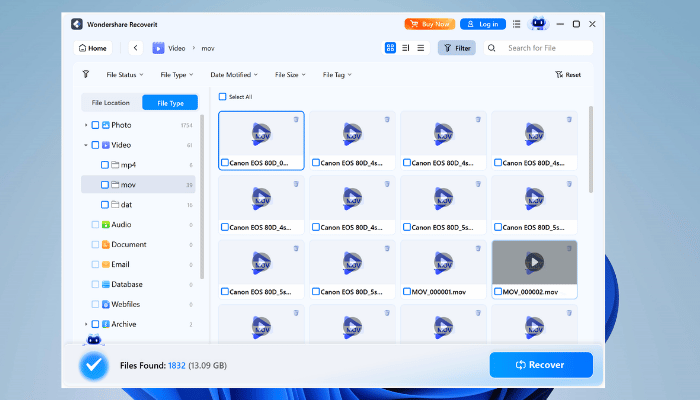The width and height of the screenshot is (700, 400).
Task: Open the robot assistant icon in title bar
Action: 538,24
